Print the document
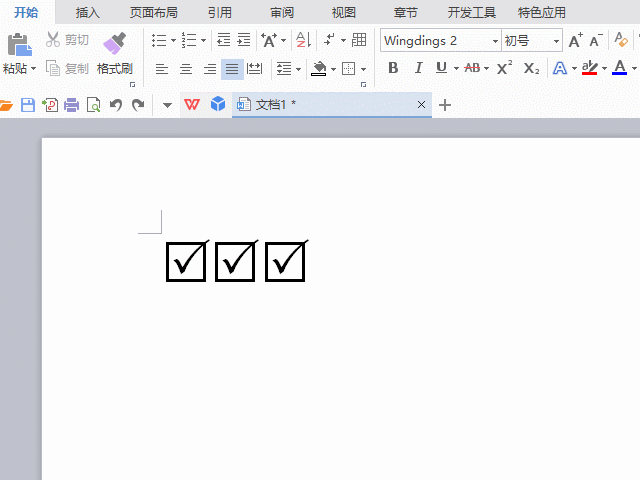Screen dimensions: 640x480 (x=71, y=105)
